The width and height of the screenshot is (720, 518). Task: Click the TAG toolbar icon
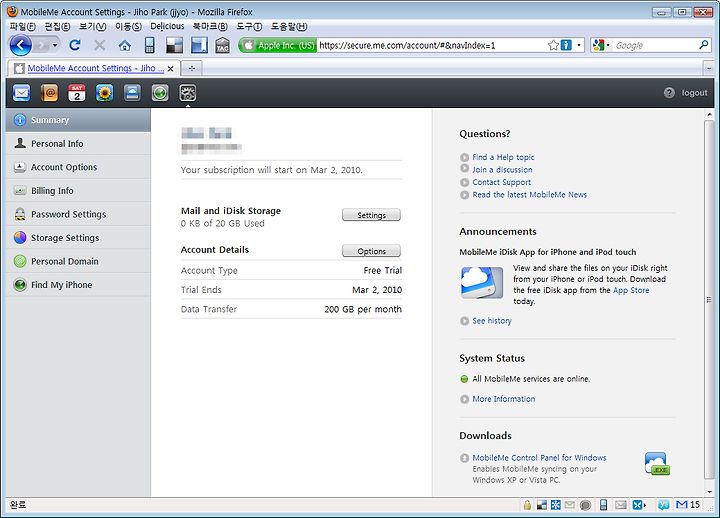(222, 45)
